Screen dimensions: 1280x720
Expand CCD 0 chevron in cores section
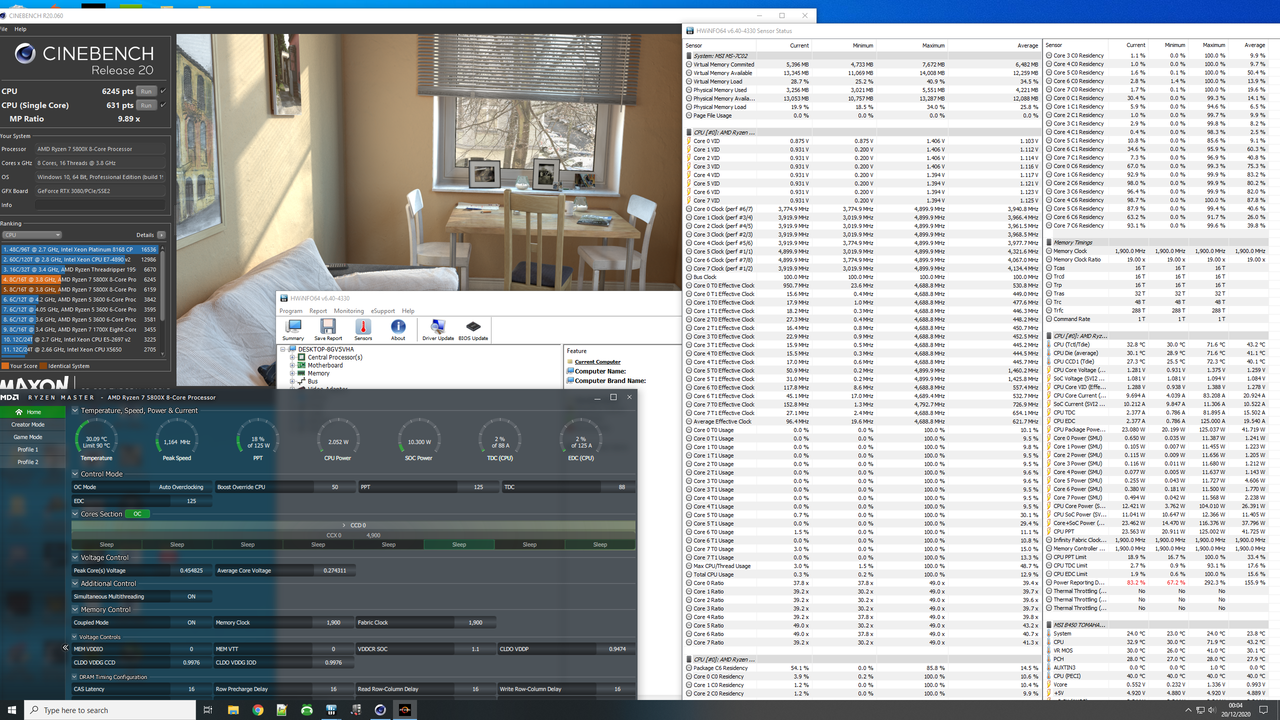[x=345, y=525]
